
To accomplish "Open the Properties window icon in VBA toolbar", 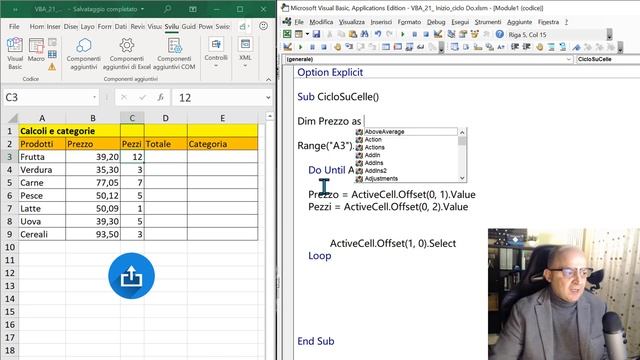I will (463, 34).
